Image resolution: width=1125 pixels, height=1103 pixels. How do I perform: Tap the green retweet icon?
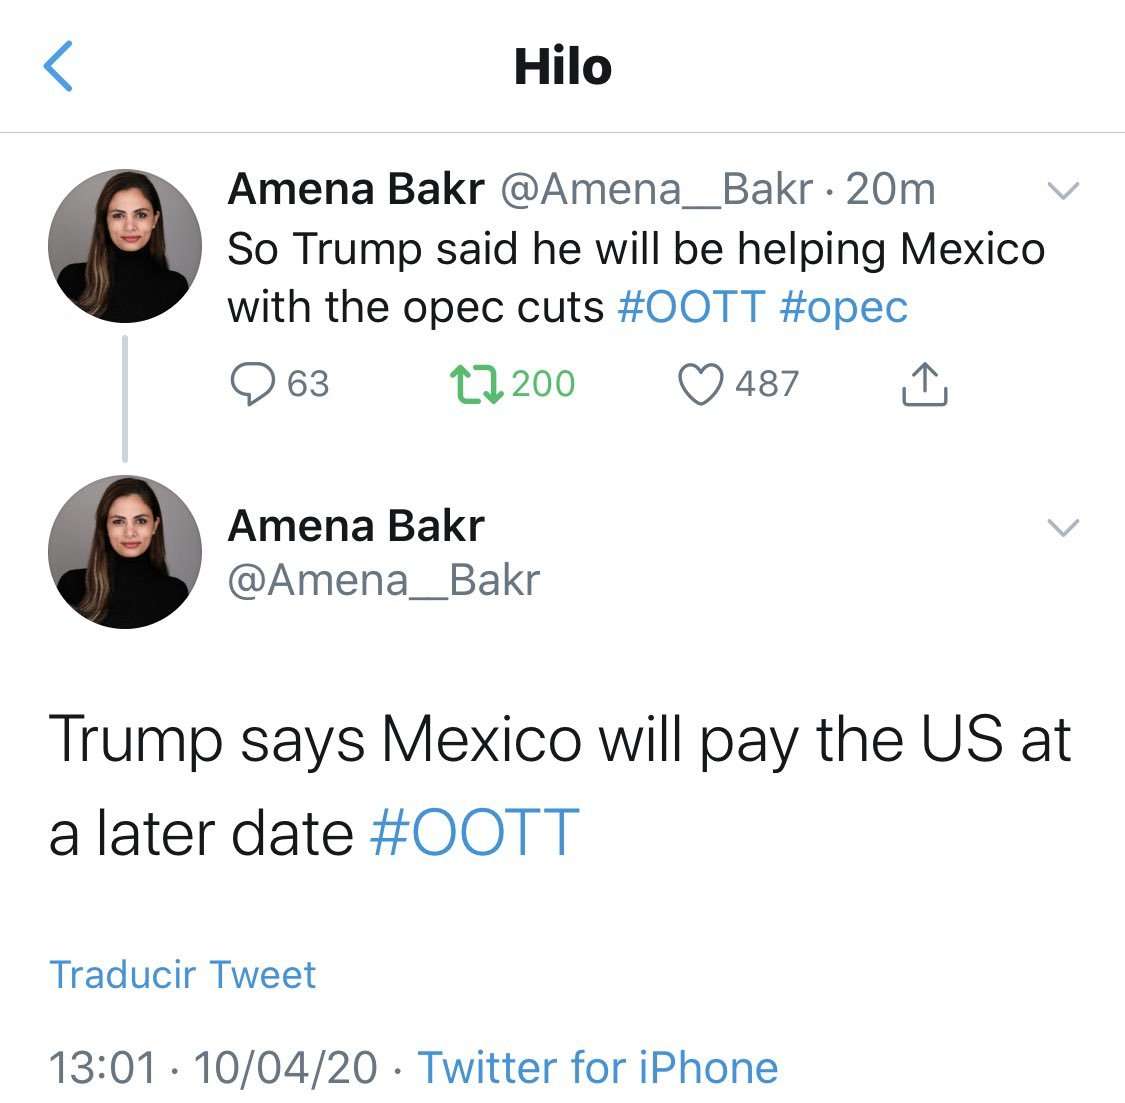point(476,384)
